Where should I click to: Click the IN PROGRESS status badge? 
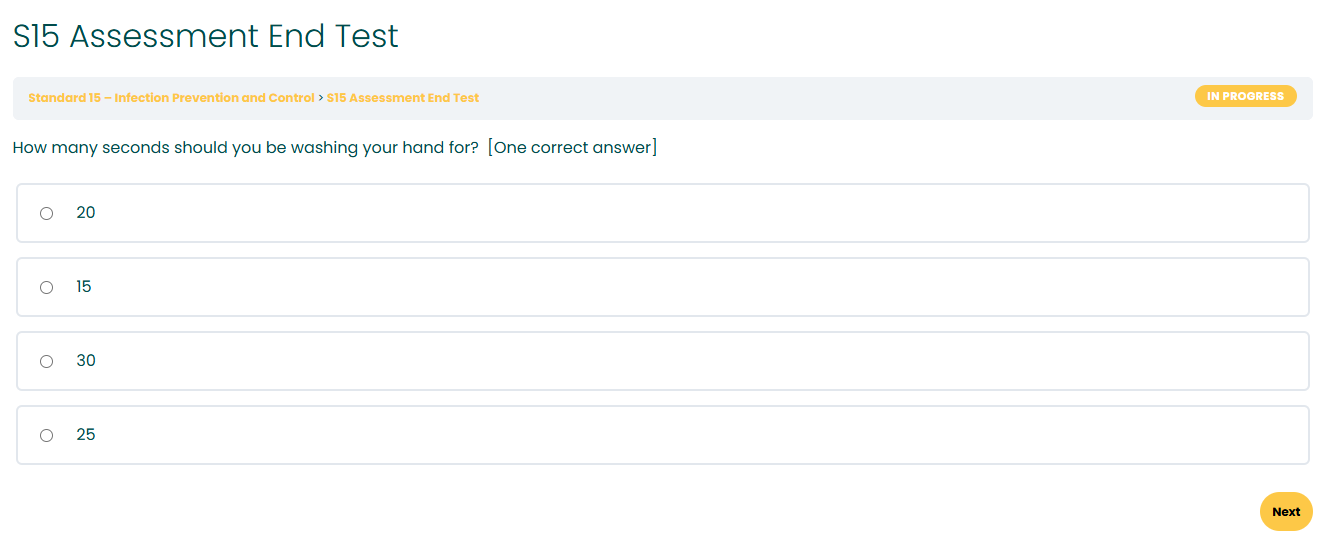[1245, 96]
